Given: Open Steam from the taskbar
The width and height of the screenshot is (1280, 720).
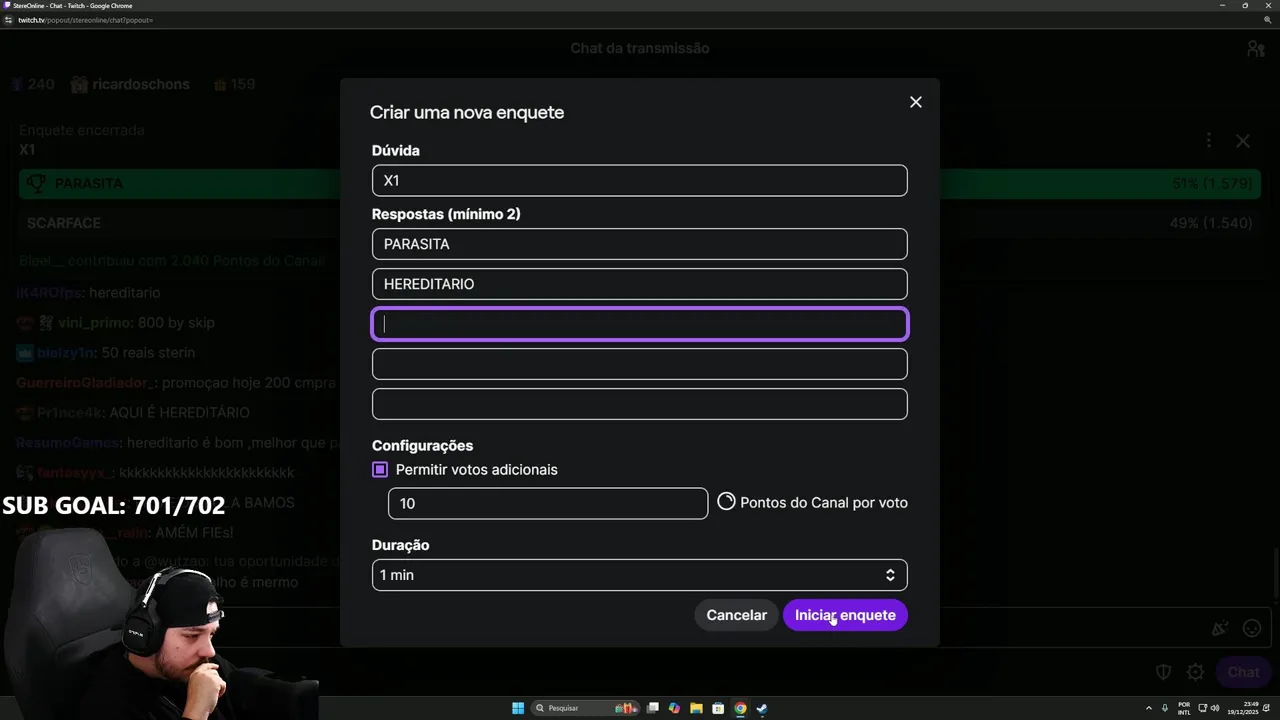Looking at the screenshot, I should pos(761,708).
